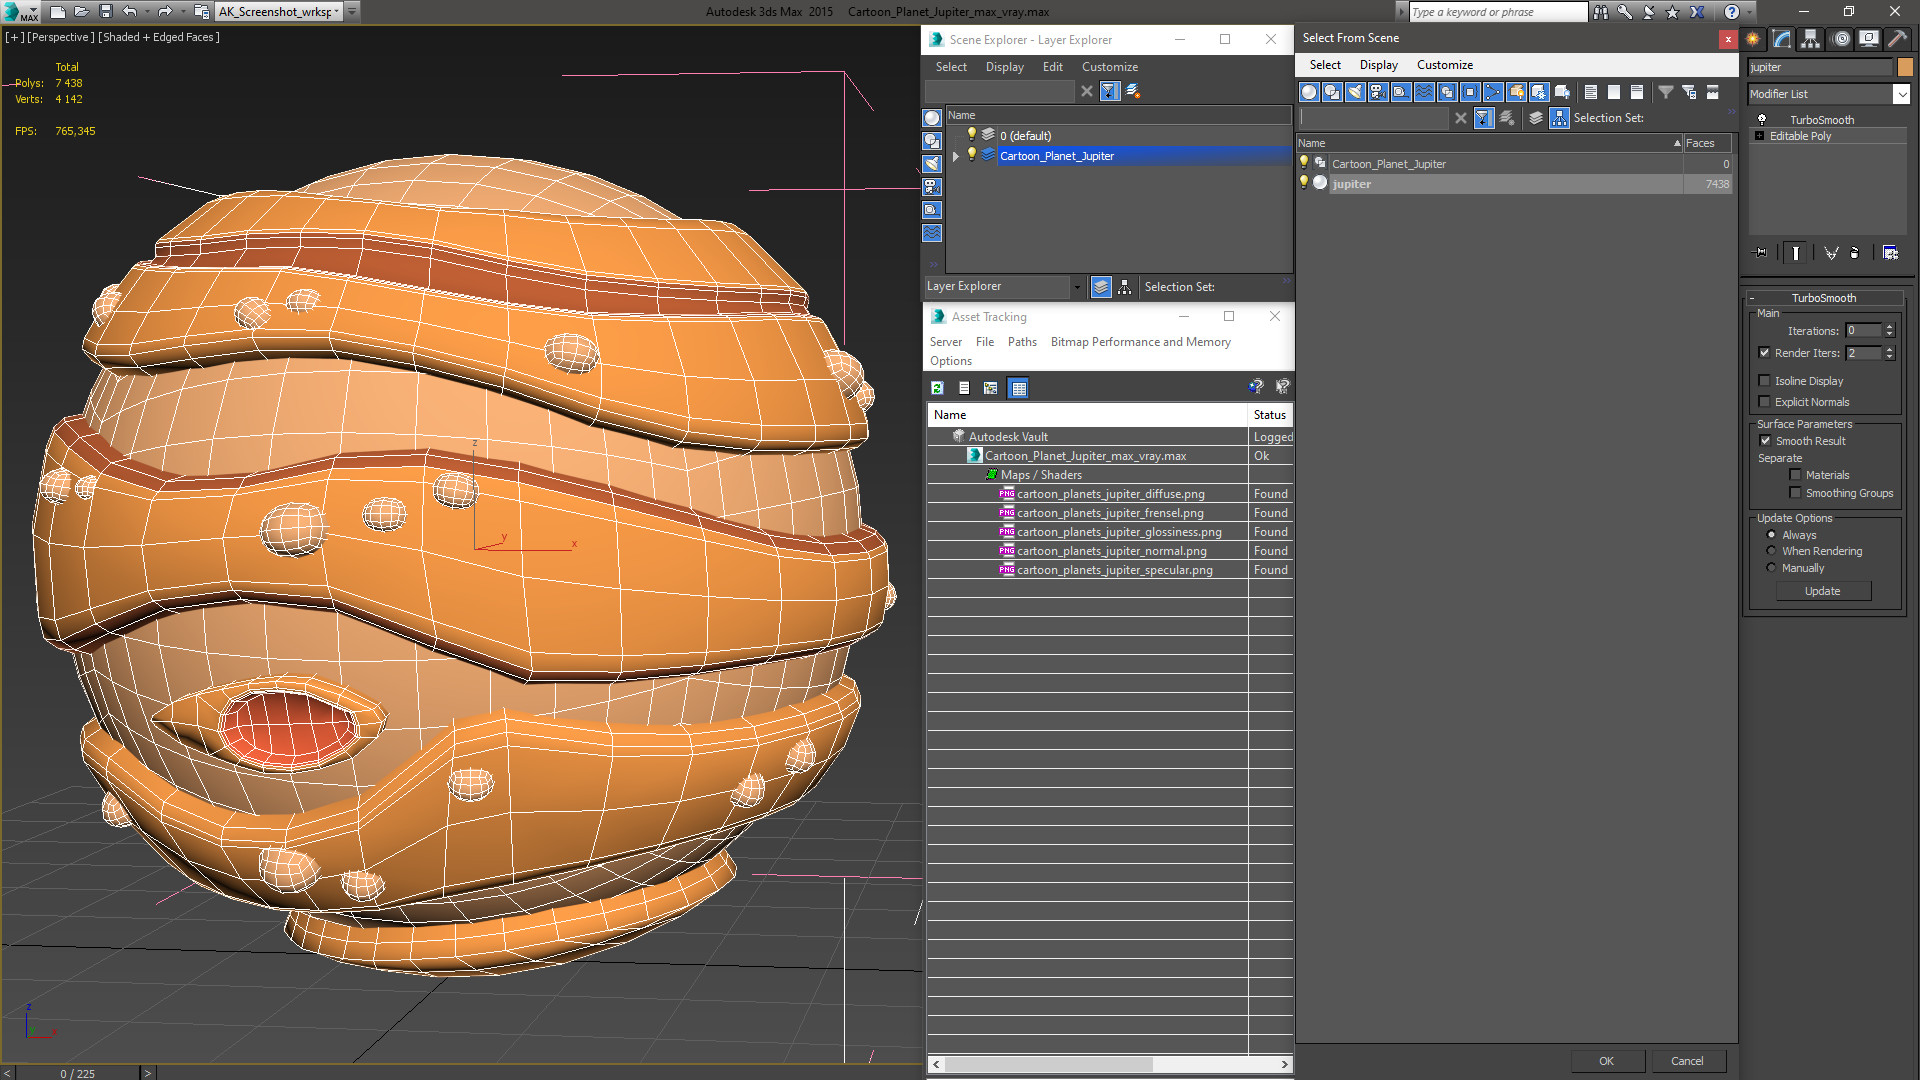Click Configure Modifier Sets icon
This screenshot has height=1080, width=1920.
coord(1890,253)
